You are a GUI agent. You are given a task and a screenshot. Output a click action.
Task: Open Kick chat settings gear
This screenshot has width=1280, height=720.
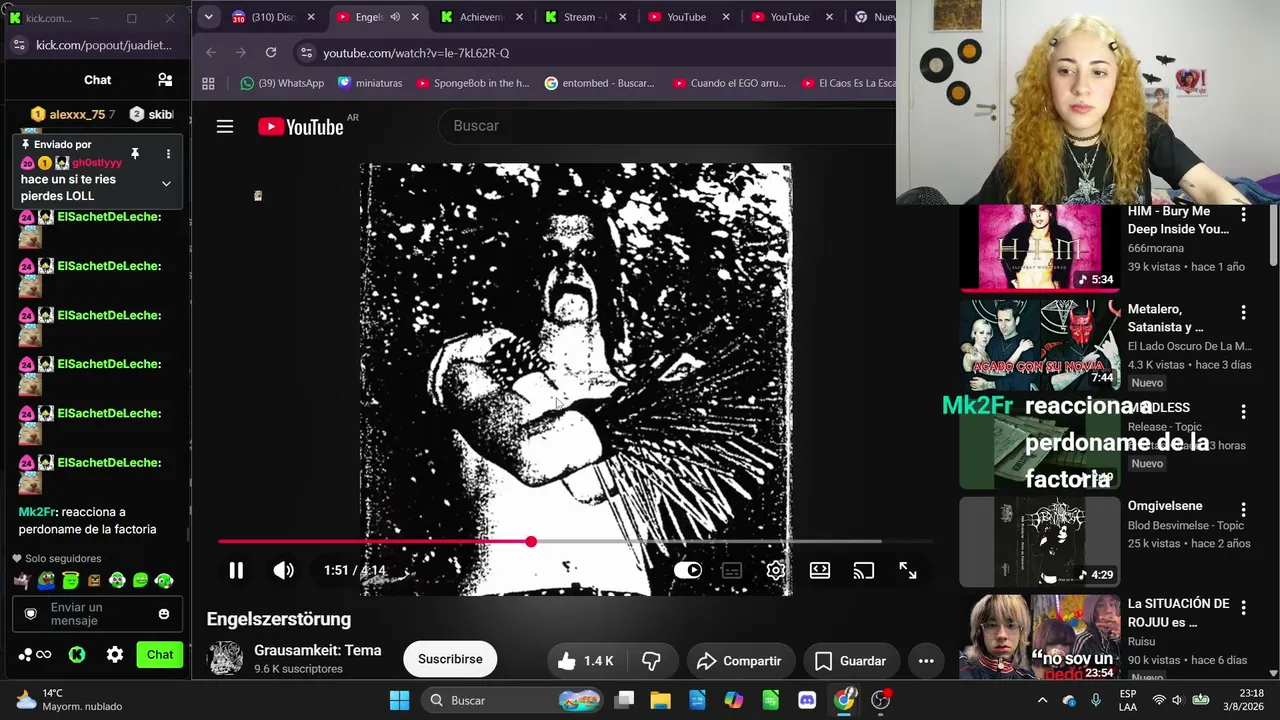tap(115, 655)
